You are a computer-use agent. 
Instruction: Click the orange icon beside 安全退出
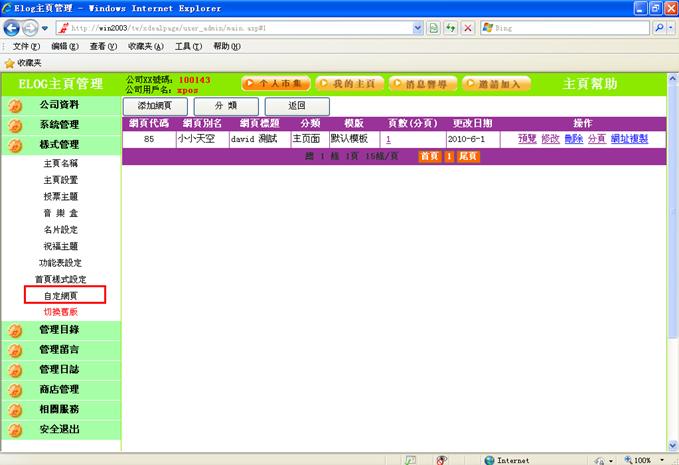tap(15, 430)
